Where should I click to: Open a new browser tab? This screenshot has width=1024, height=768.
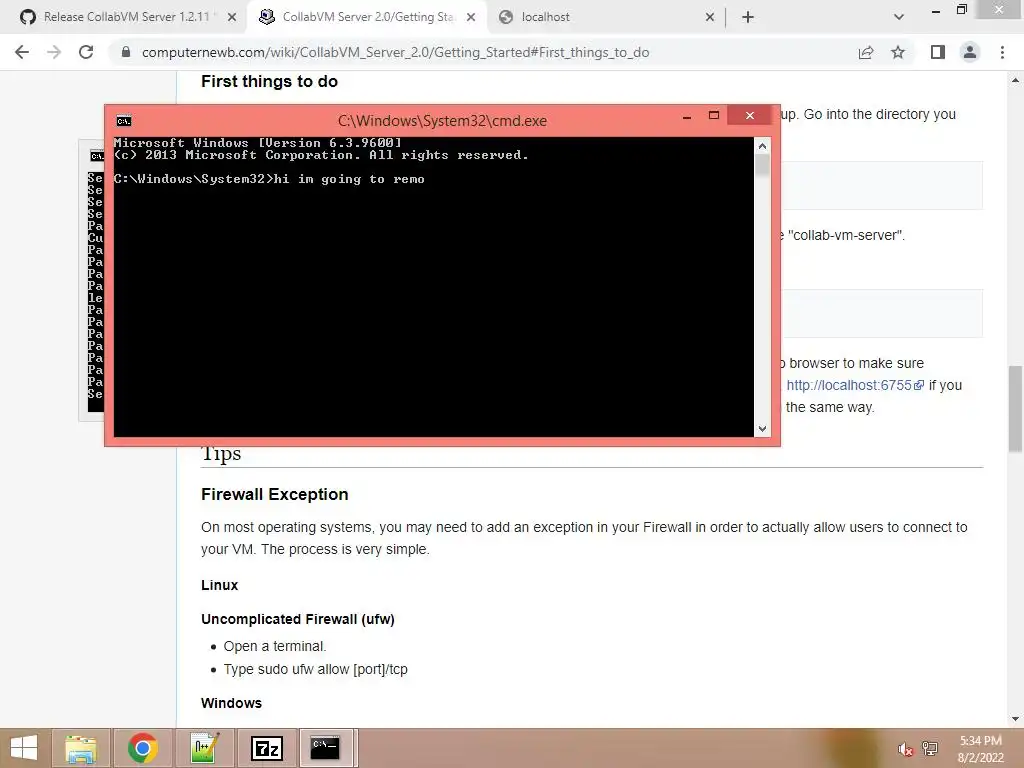748,17
